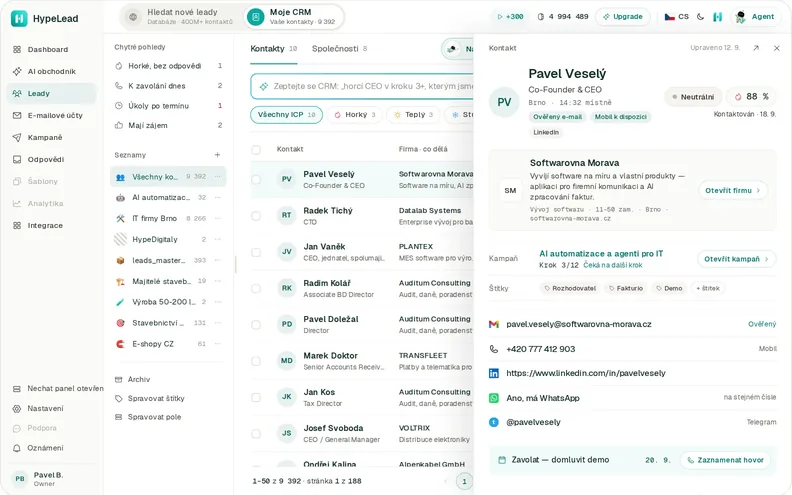Image resolution: width=792 pixels, height=495 pixels.
Task: Tick checkbox for Jan Vaněk row
Action: pos(256,252)
